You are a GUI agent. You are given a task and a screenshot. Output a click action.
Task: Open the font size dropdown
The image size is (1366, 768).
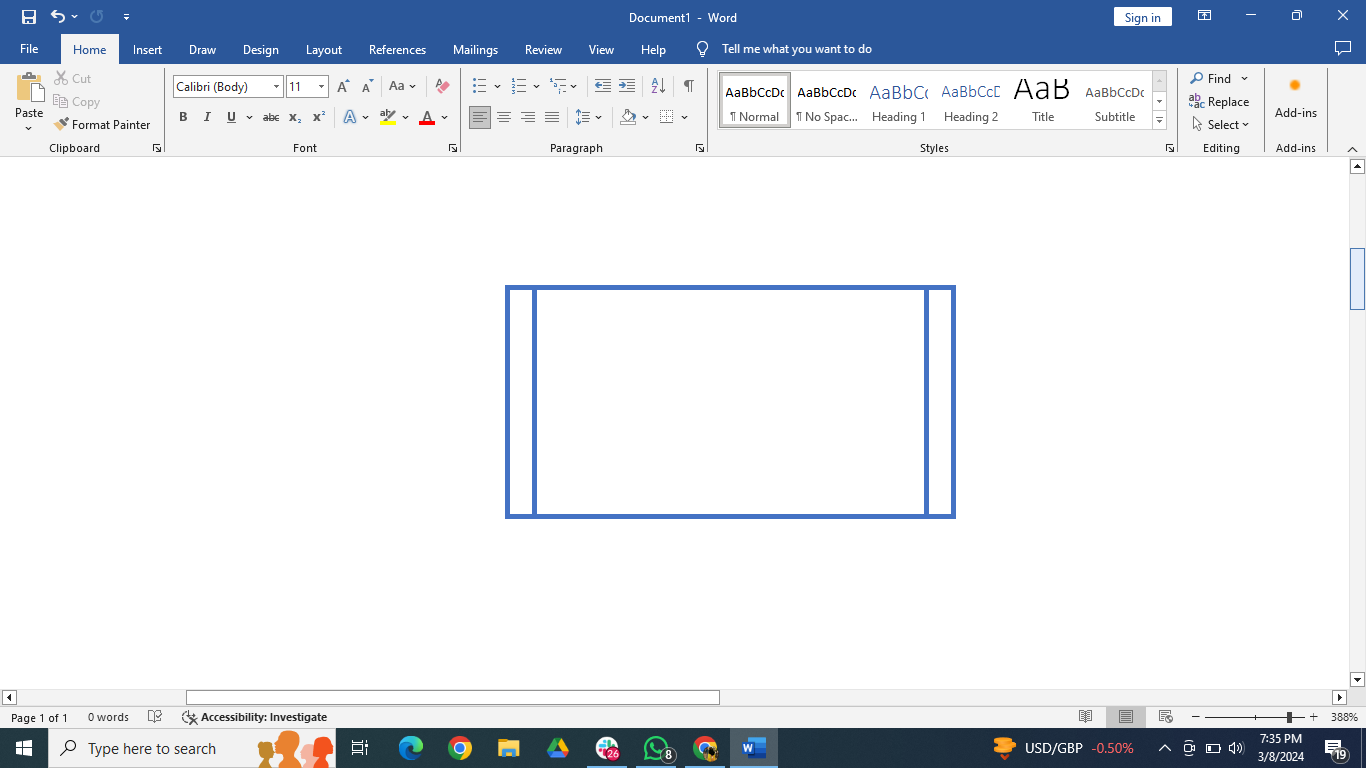[321, 87]
